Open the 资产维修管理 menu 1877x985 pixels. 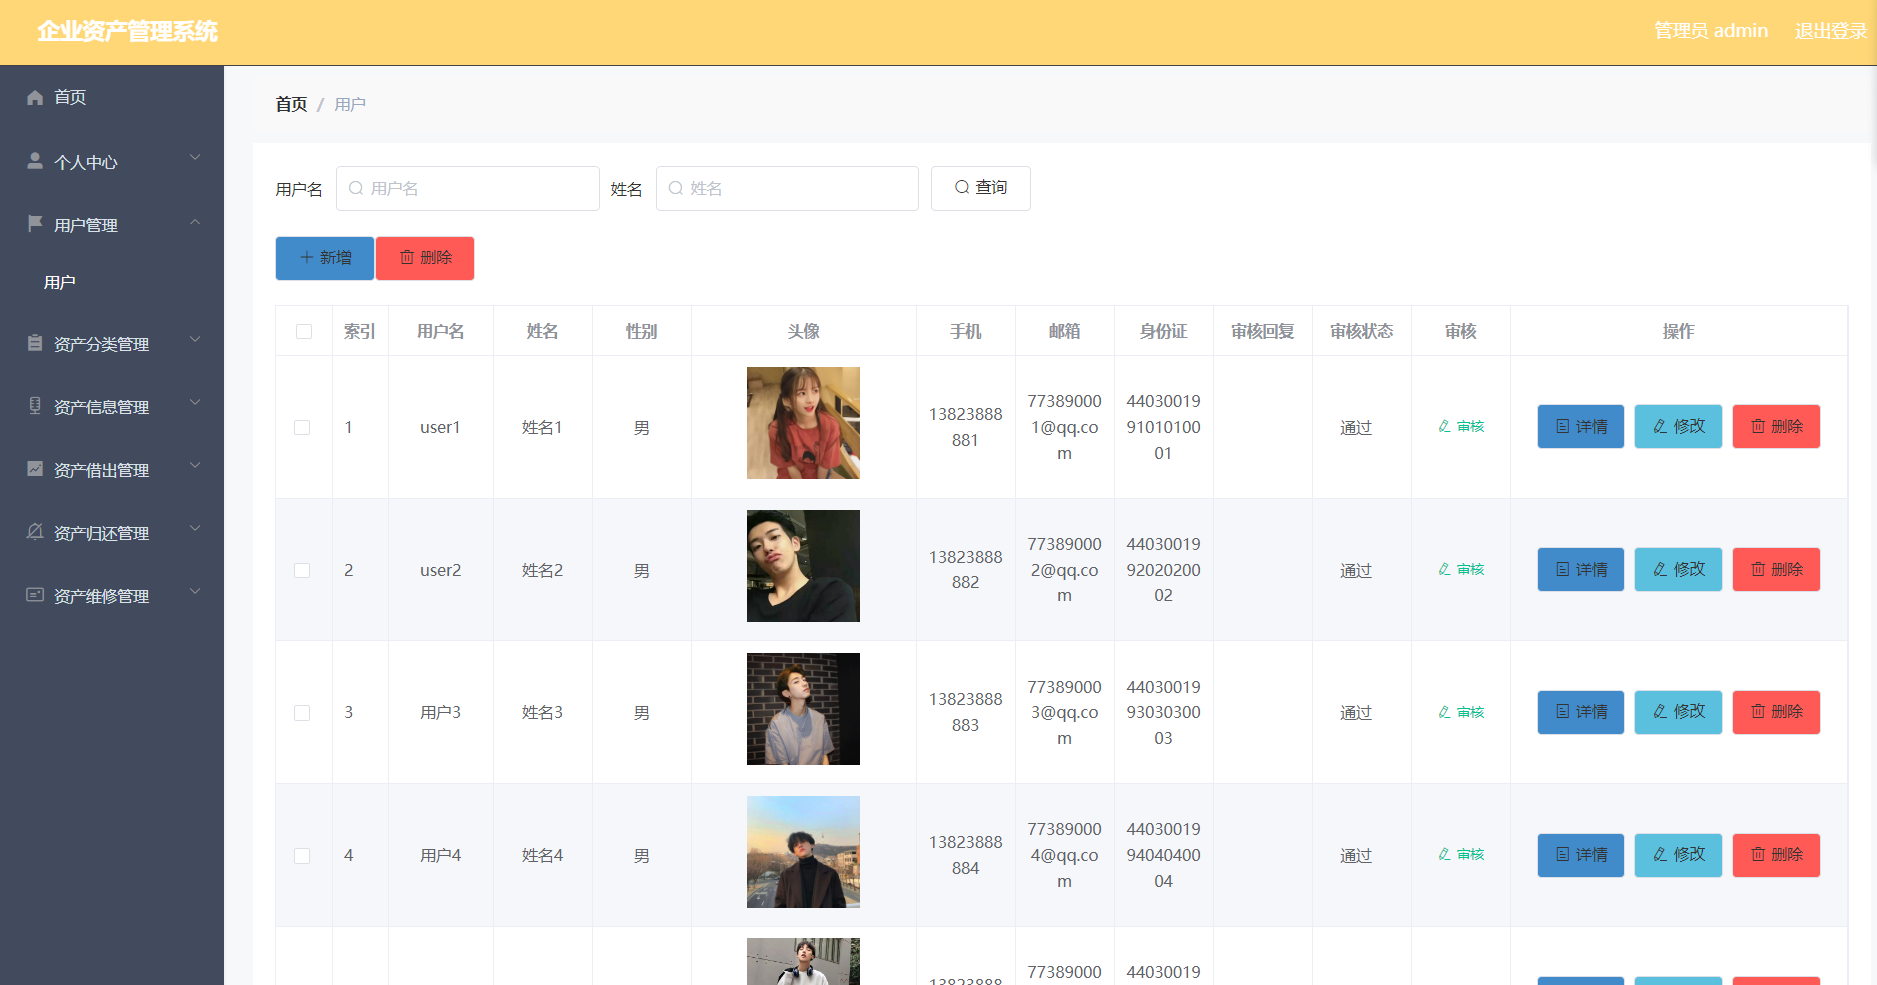[x=112, y=596]
